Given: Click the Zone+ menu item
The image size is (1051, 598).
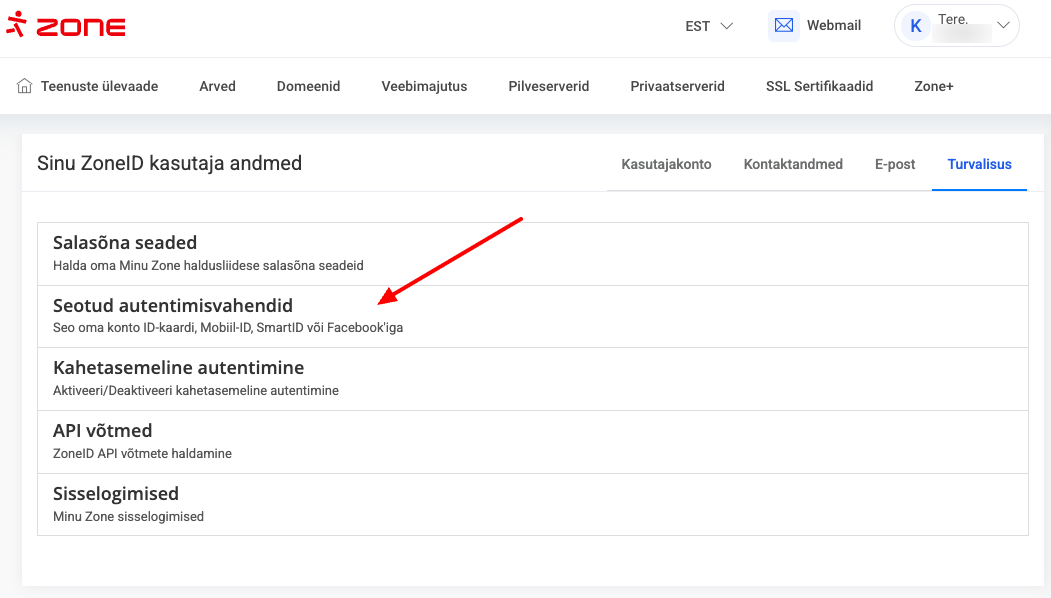Looking at the screenshot, I should pyautogui.click(x=934, y=86).
